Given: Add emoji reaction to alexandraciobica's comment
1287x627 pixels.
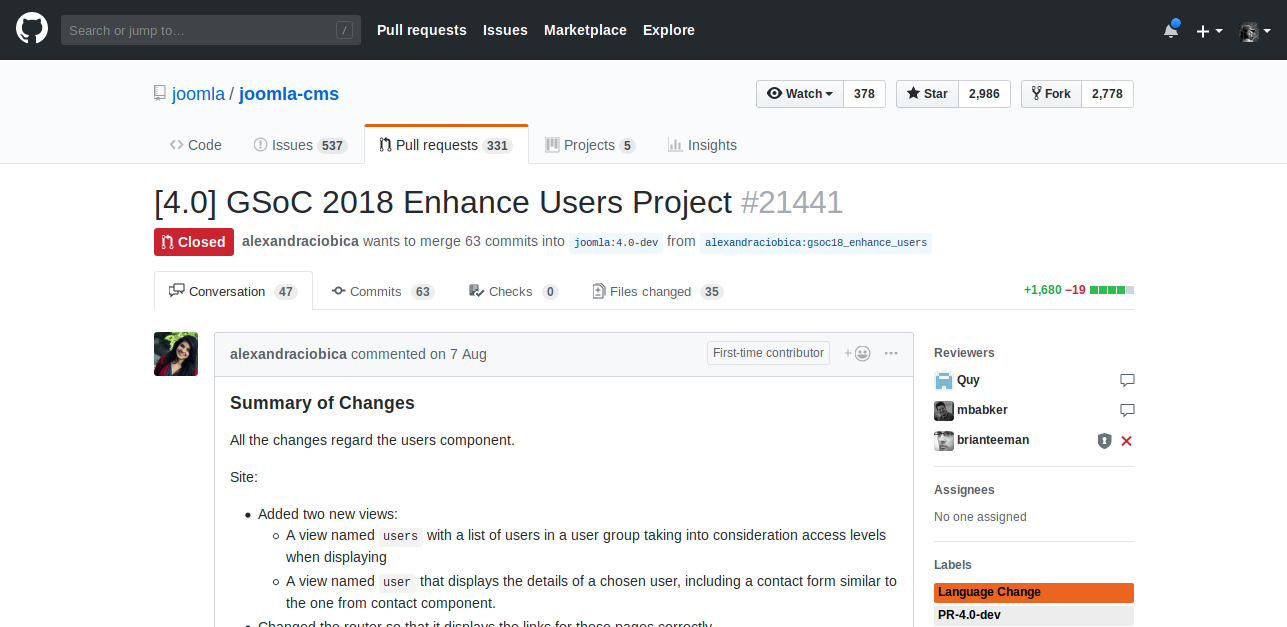Looking at the screenshot, I should tap(857, 353).
